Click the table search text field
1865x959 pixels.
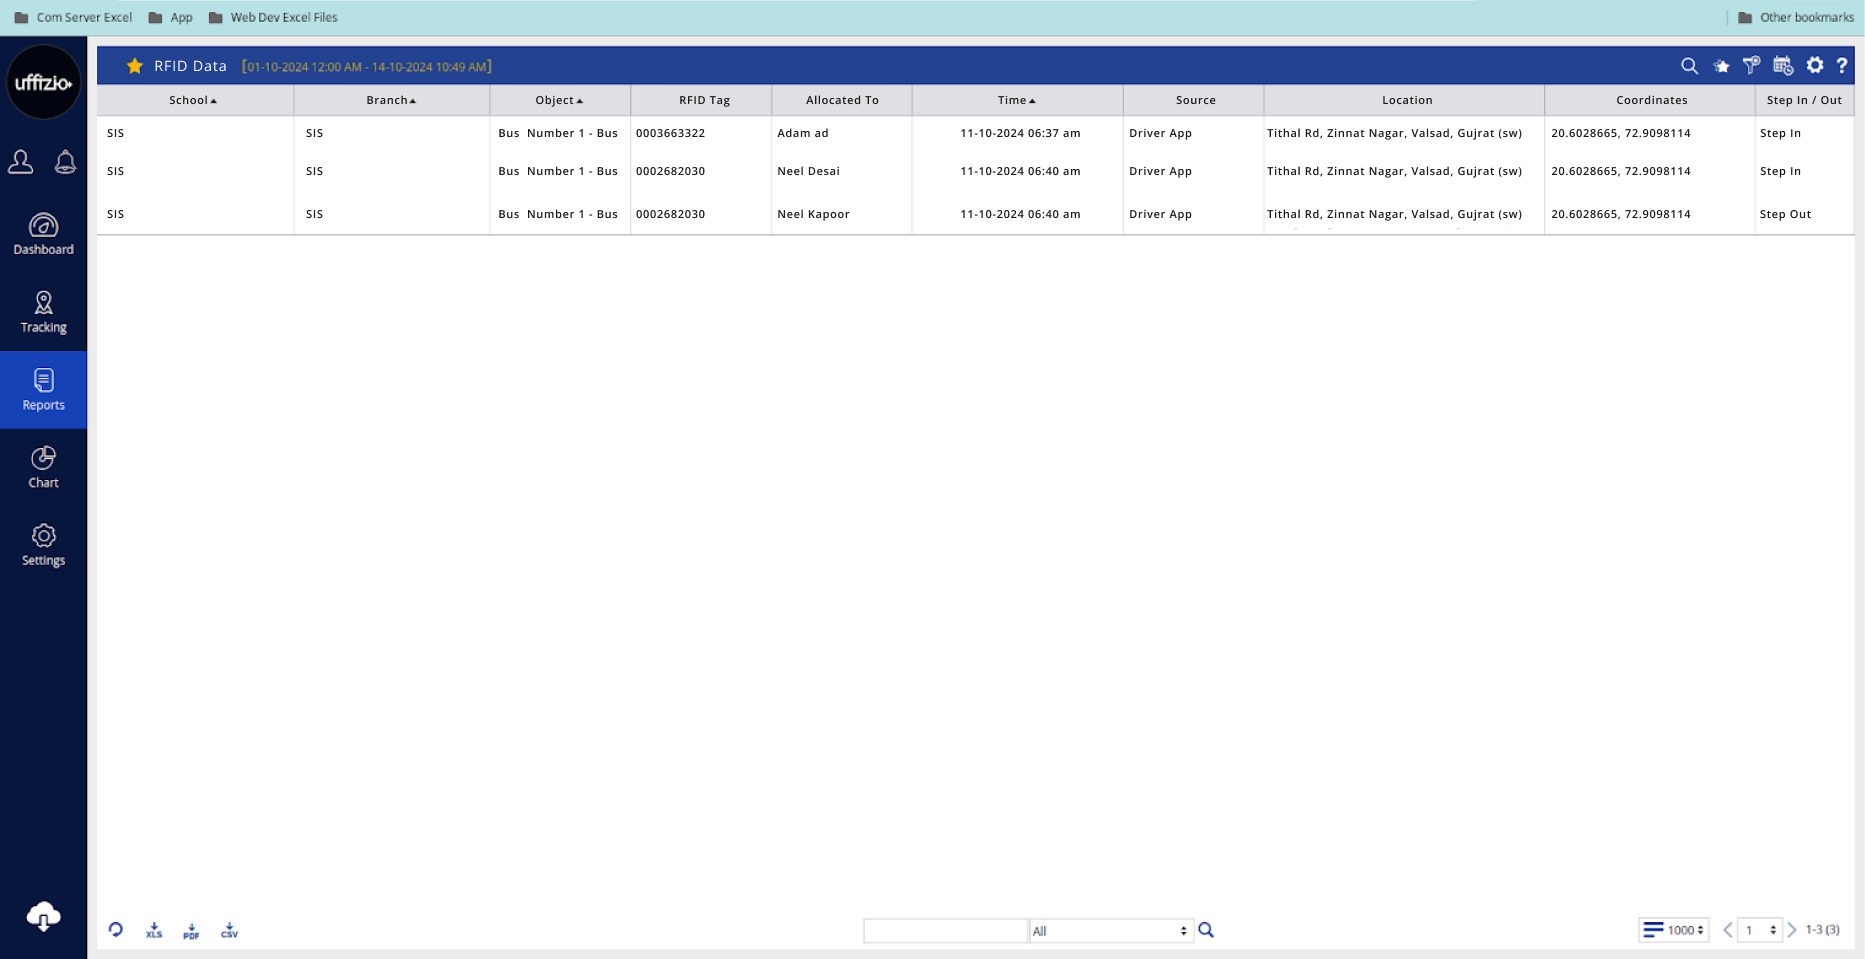tap(945, 931)
